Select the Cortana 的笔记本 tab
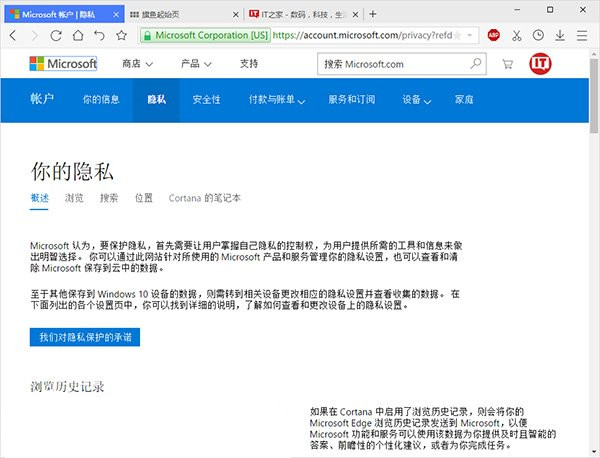Viewport: 600px width, 458px height. (205, 198)
